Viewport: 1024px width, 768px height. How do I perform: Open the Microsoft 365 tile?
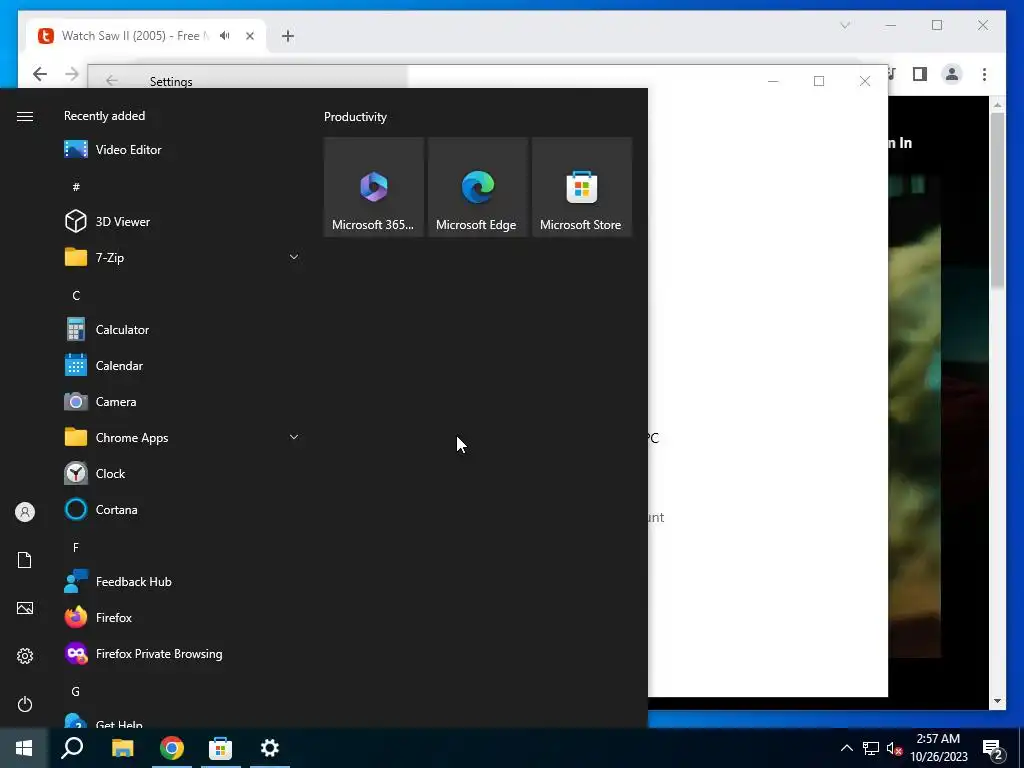pos(374,187)
